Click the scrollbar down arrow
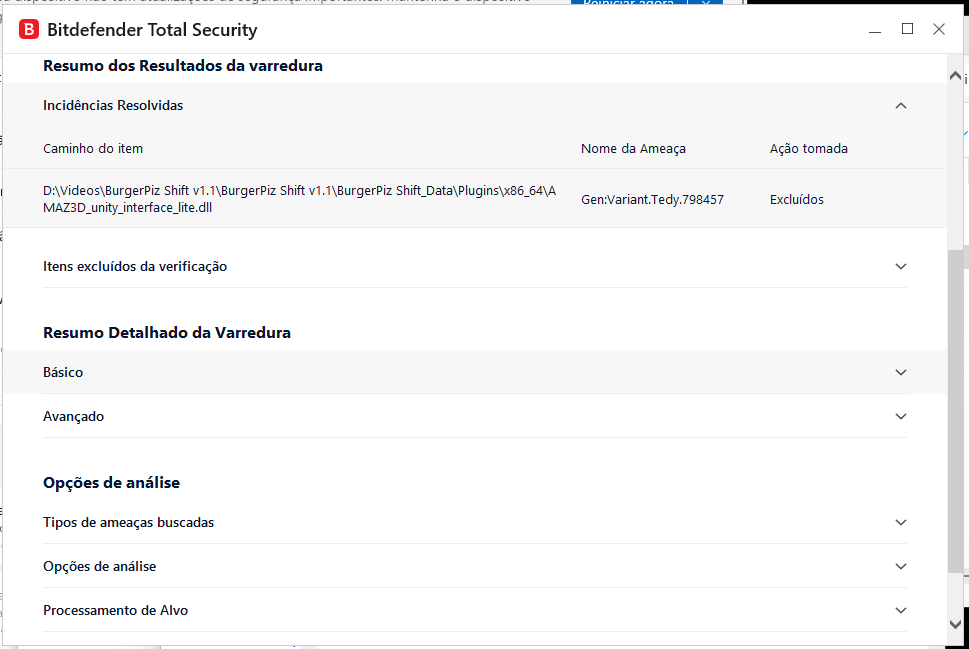Screen dimensions: 969x649 957,622
